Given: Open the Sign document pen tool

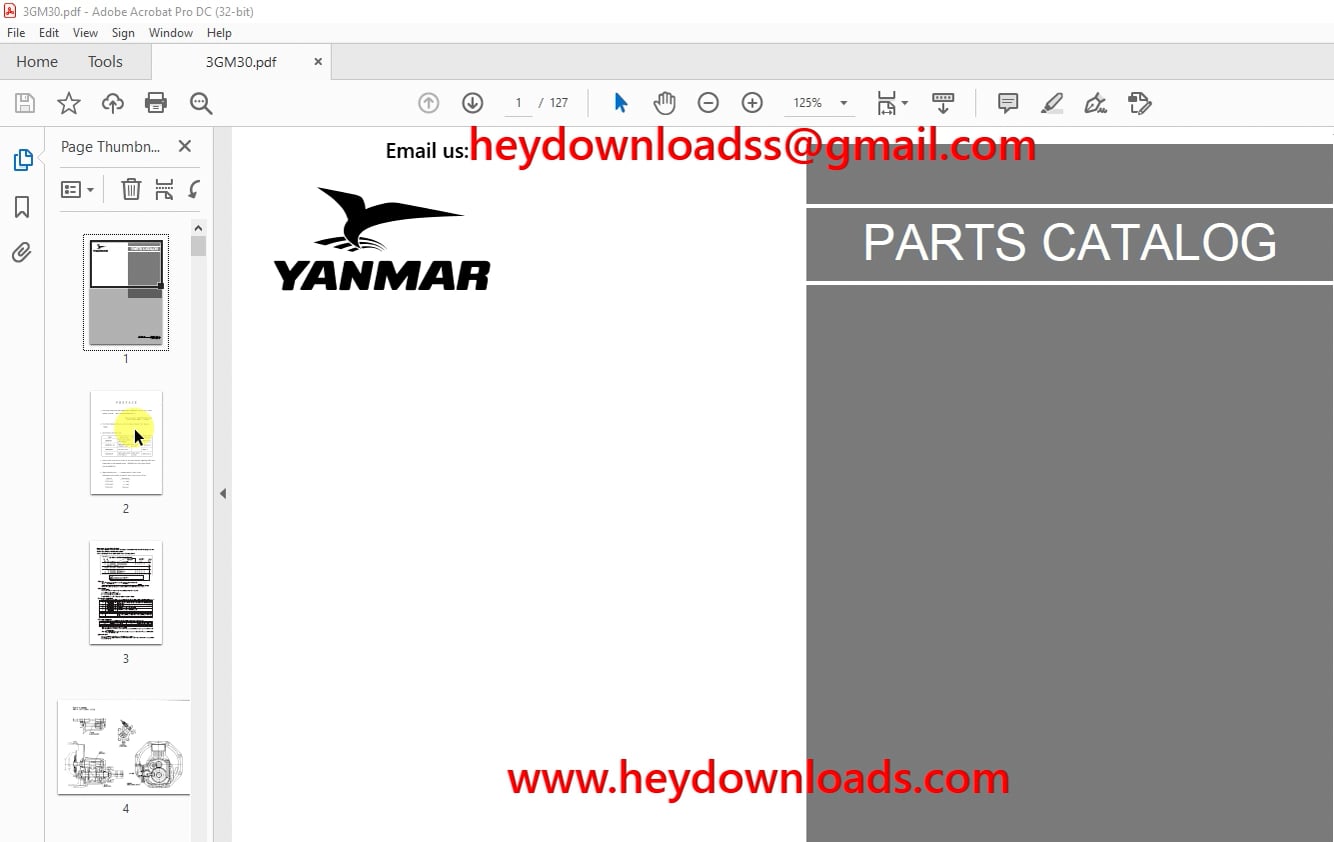Looking at the screenshot, I should tap(1095, 103).
